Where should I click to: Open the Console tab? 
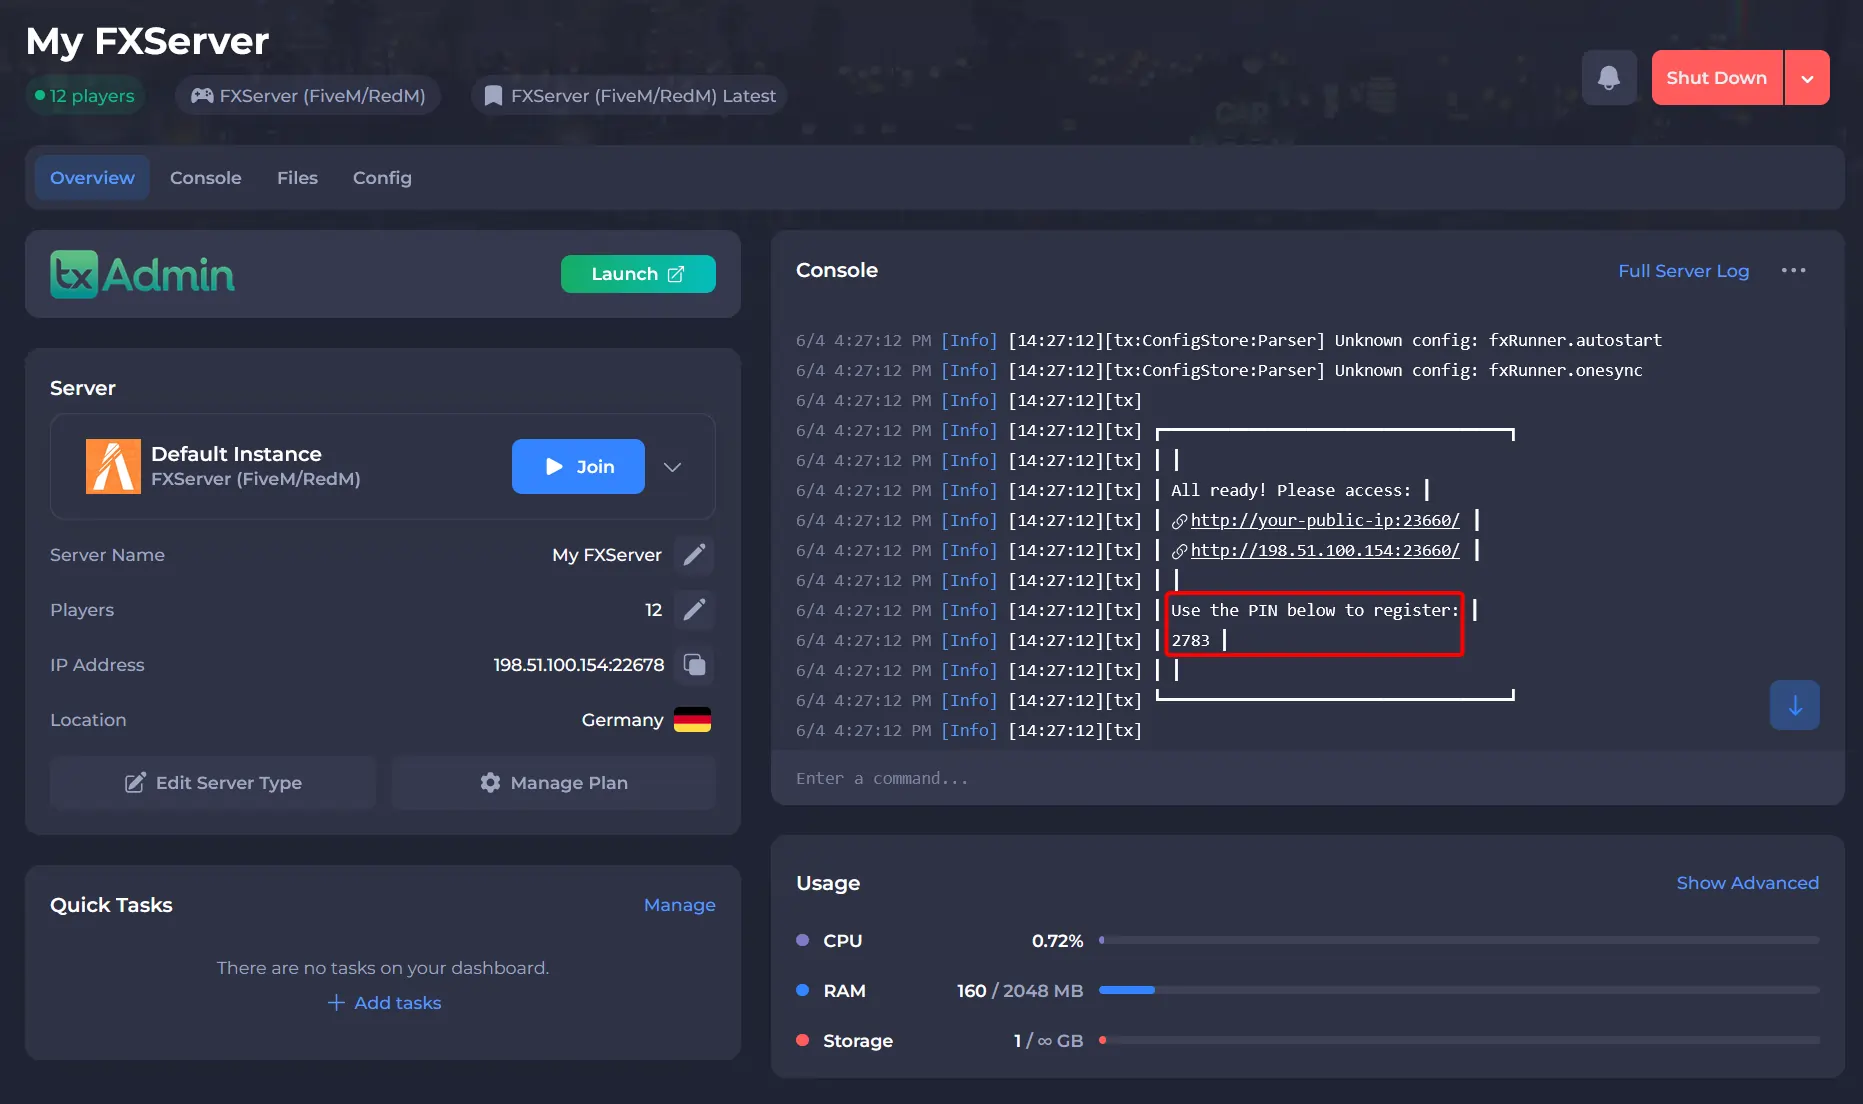point(206,177)
